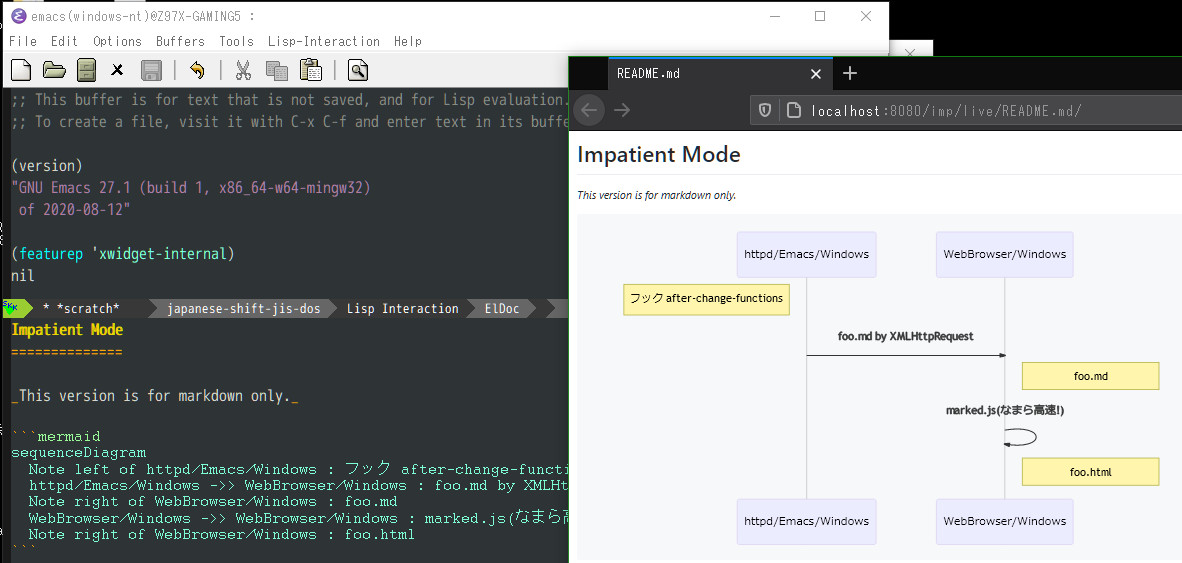The image size is (1182, 563).
Task: Click the nil result line in the scratch buffer
Action: (23, 276)
